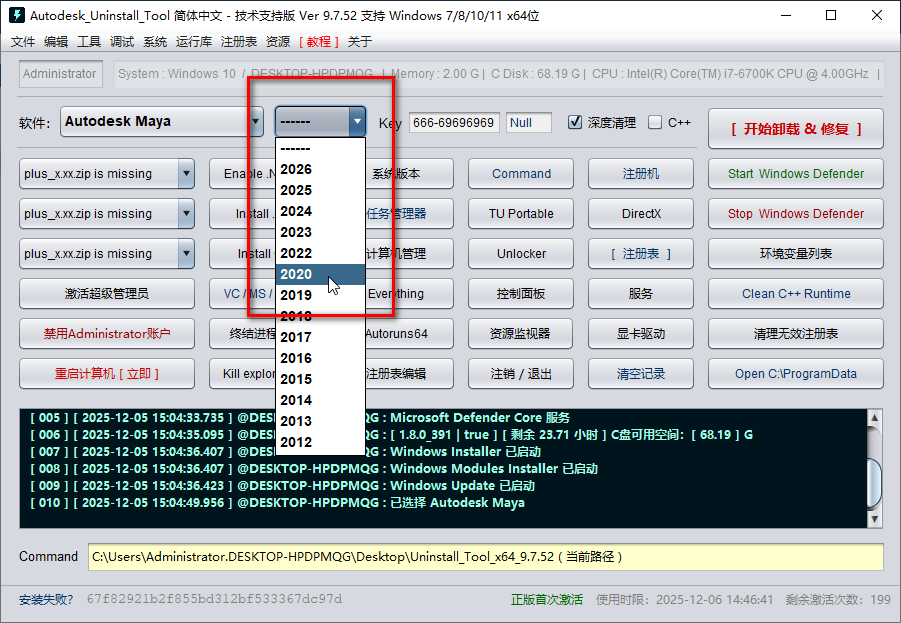Toggle the 深度清理 checkbox

click(575, 122)
